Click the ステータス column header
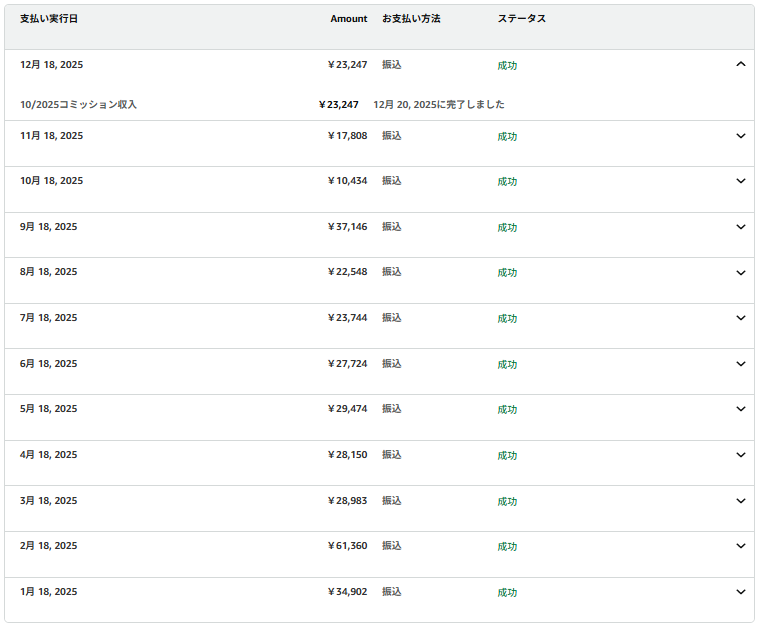The width and height of the screenshot is (759, 625). (521, 19)
